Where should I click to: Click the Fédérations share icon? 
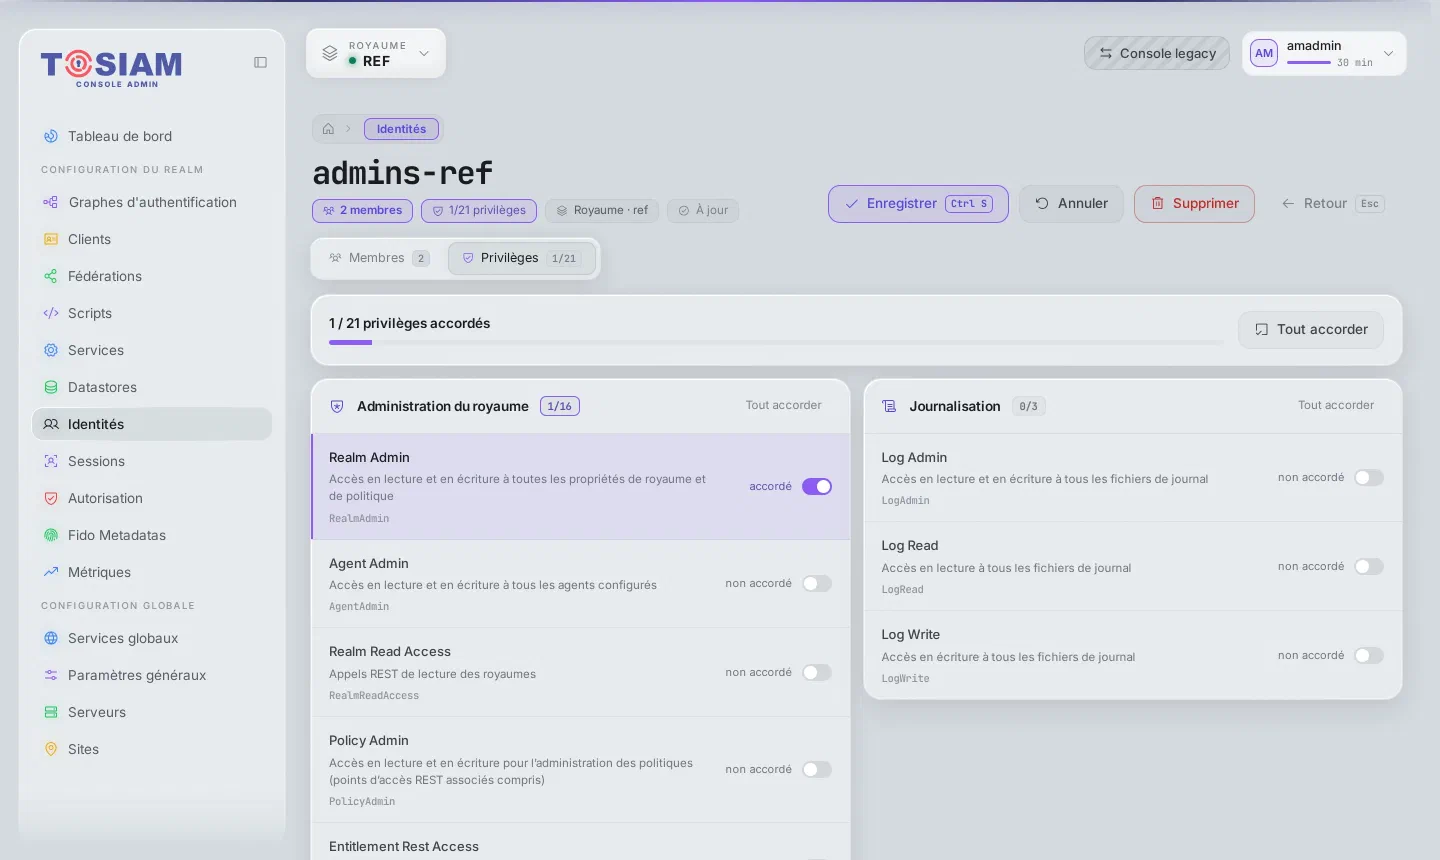51,276
